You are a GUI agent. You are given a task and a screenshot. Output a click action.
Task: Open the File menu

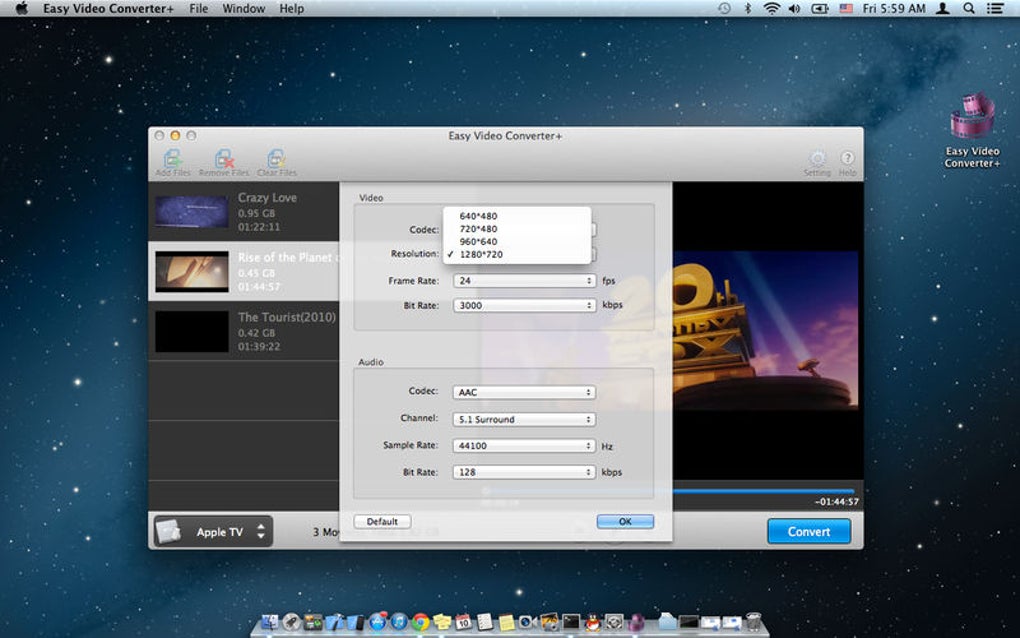[x=199, y=9]
